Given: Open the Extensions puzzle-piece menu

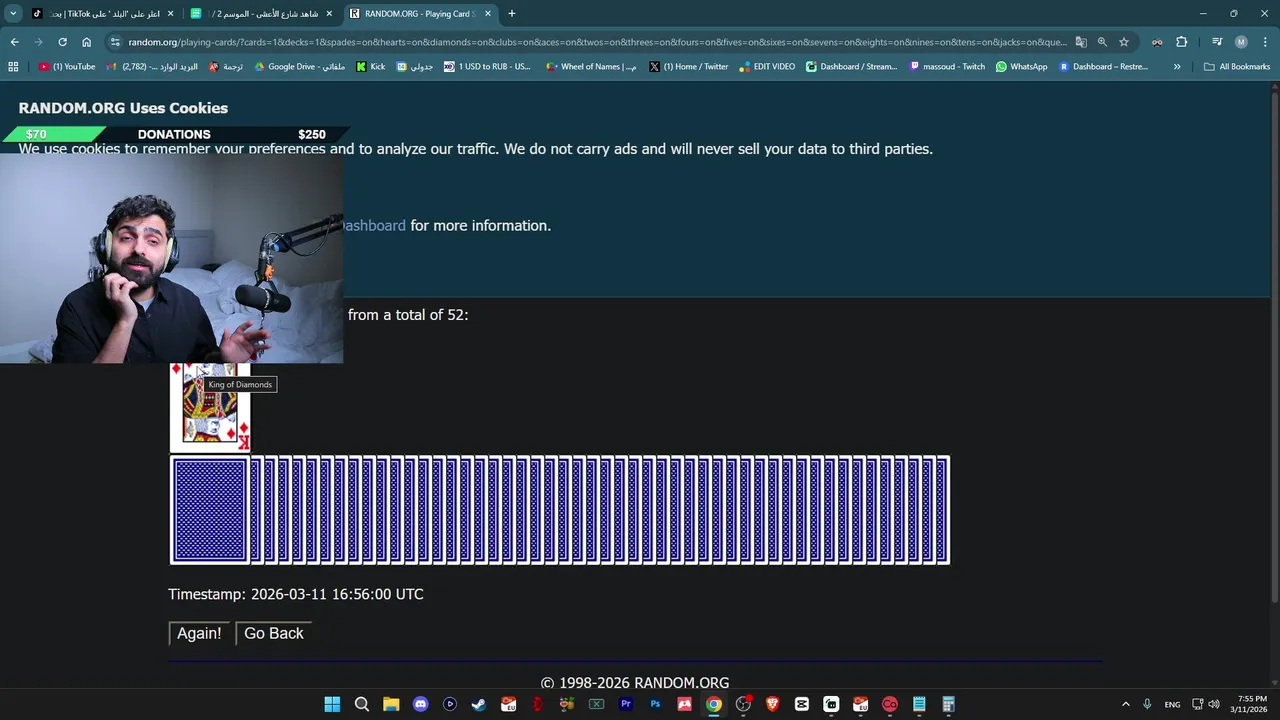Looking at the screenshot, I should 1182,42.
